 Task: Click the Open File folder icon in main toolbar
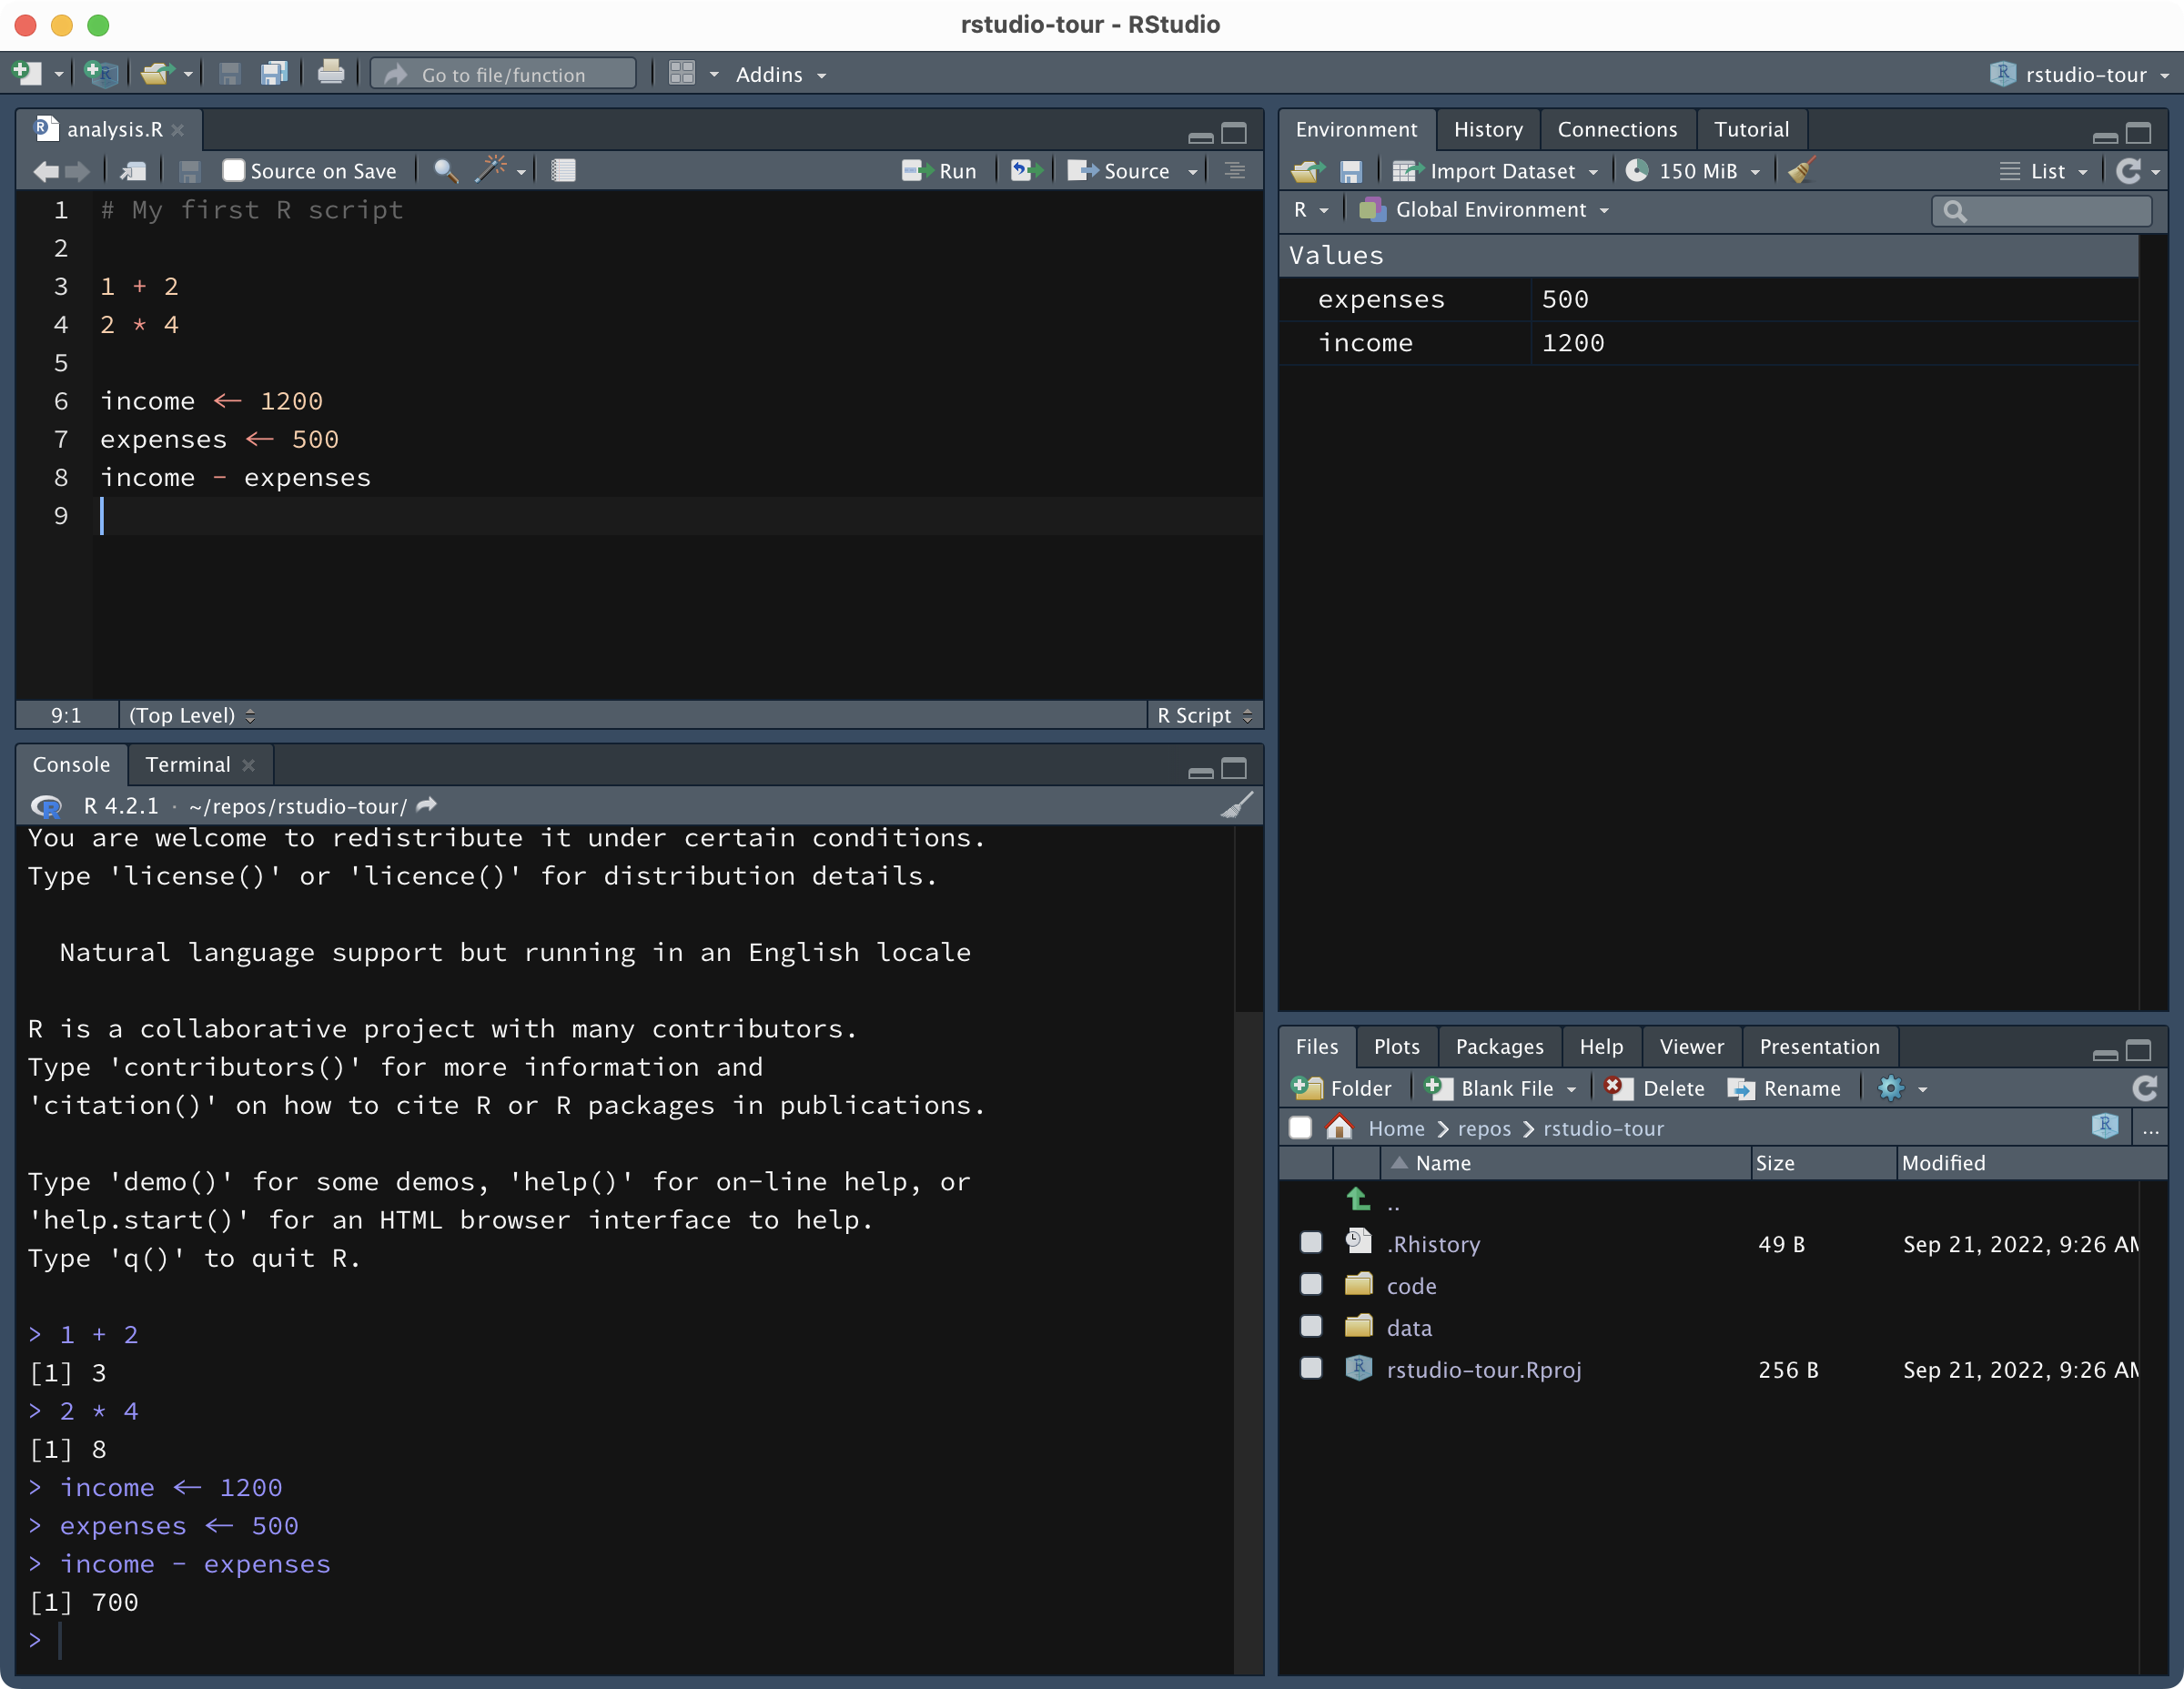[158, 74]
